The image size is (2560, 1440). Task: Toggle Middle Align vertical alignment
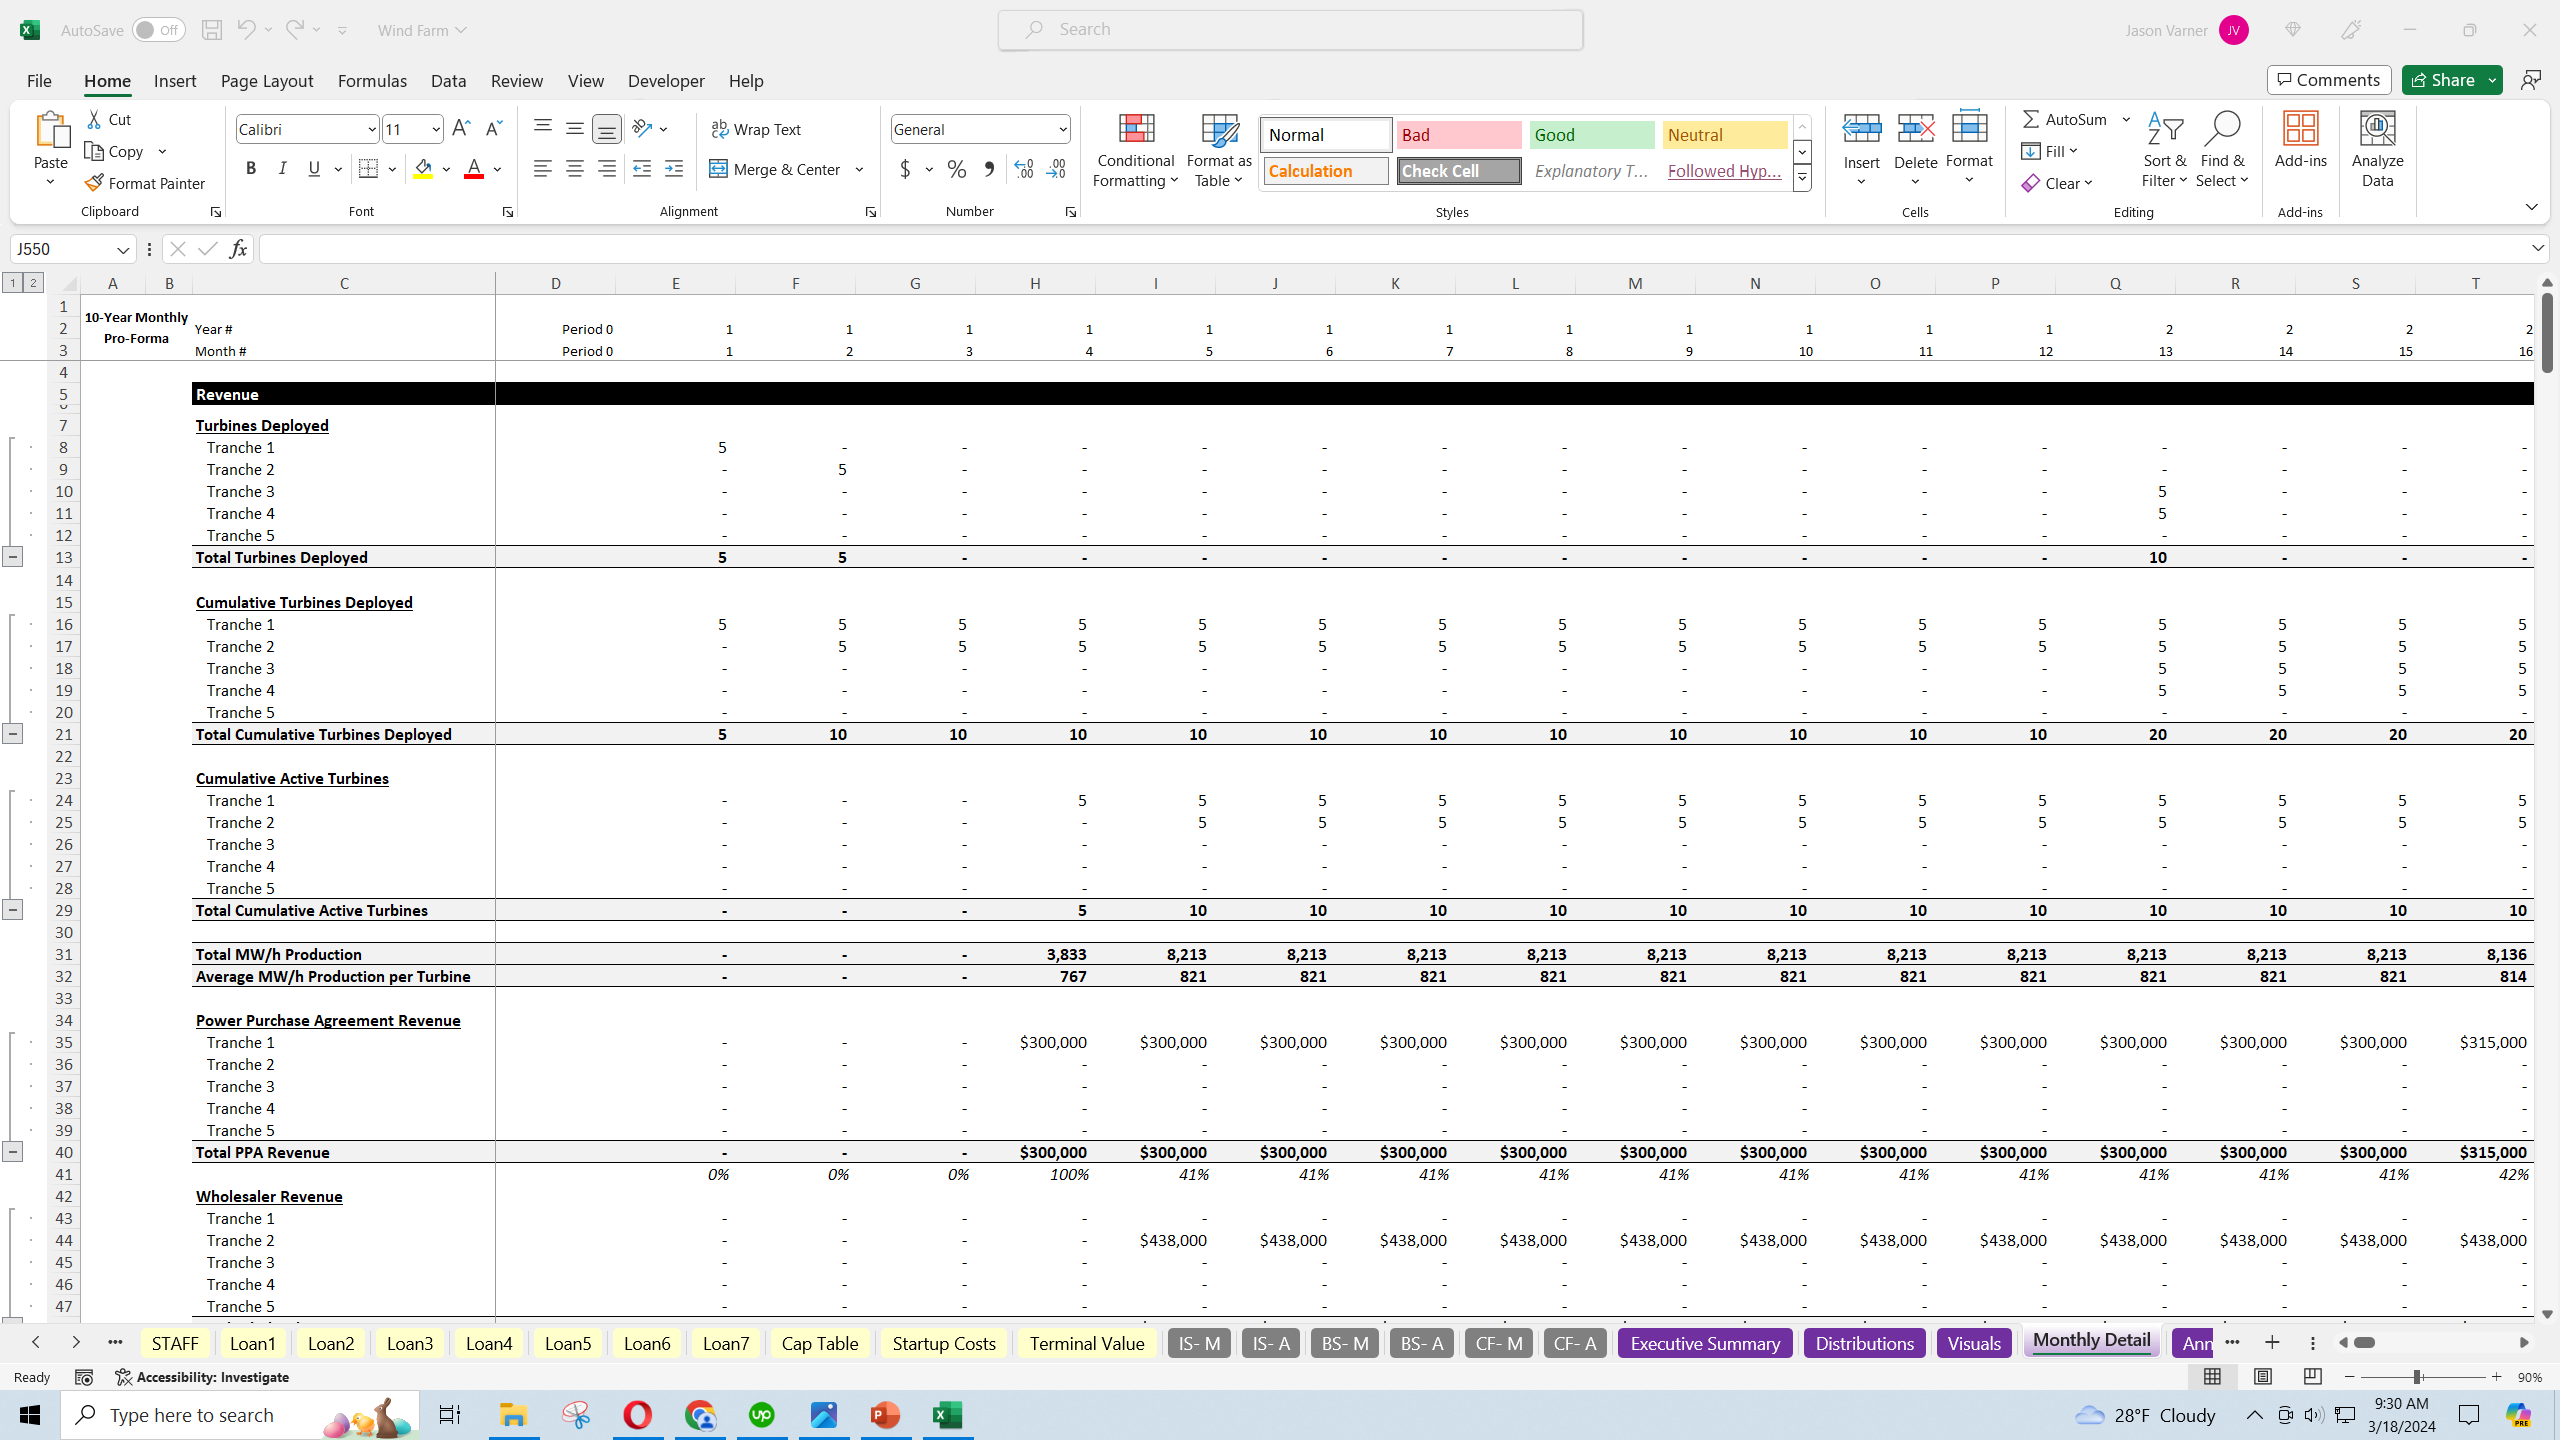pyautogui.click(x=575, y=129)
